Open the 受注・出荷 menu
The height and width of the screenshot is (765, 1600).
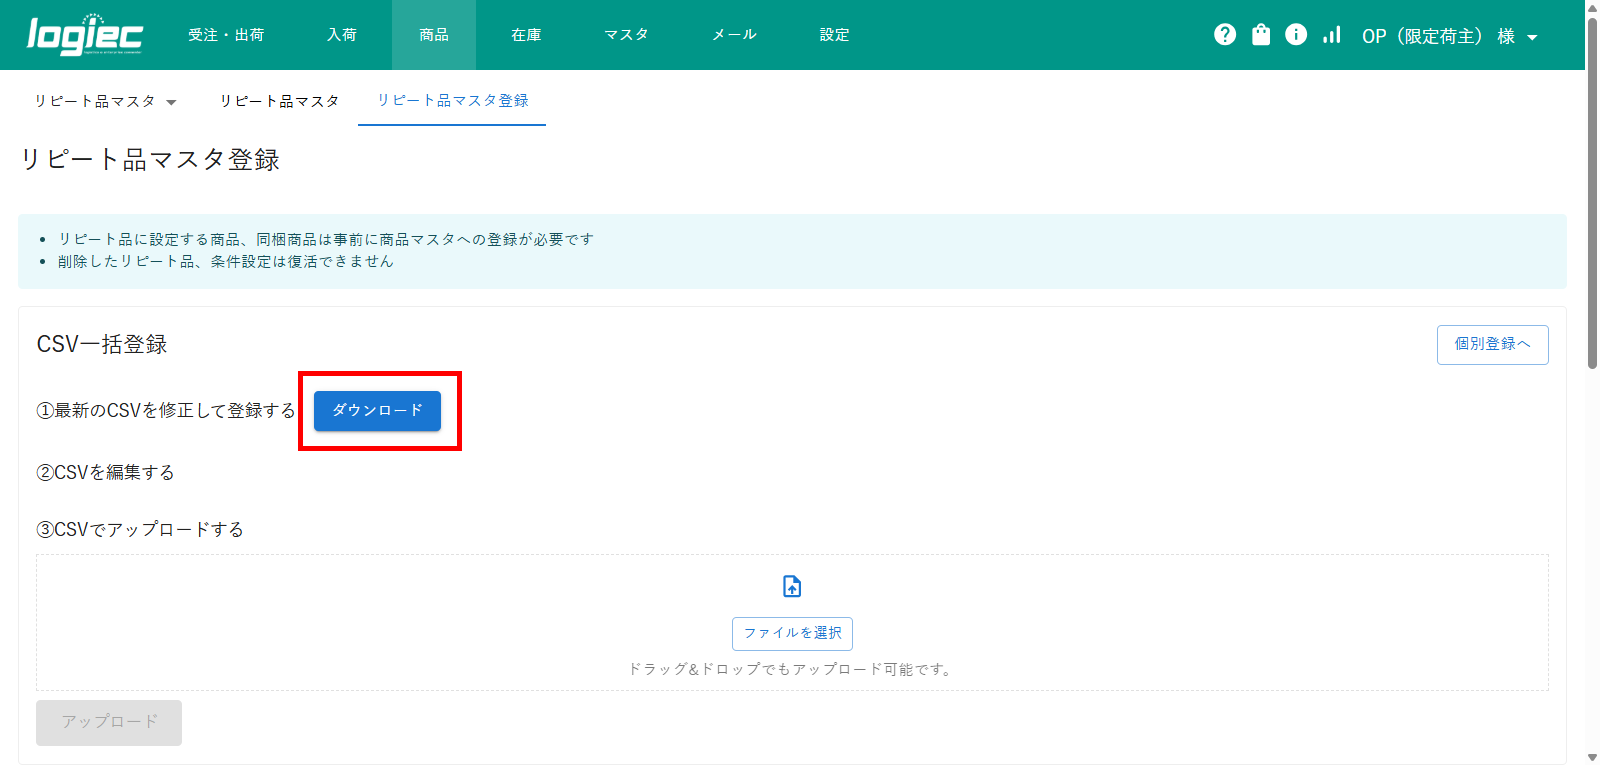coord(226,35)
